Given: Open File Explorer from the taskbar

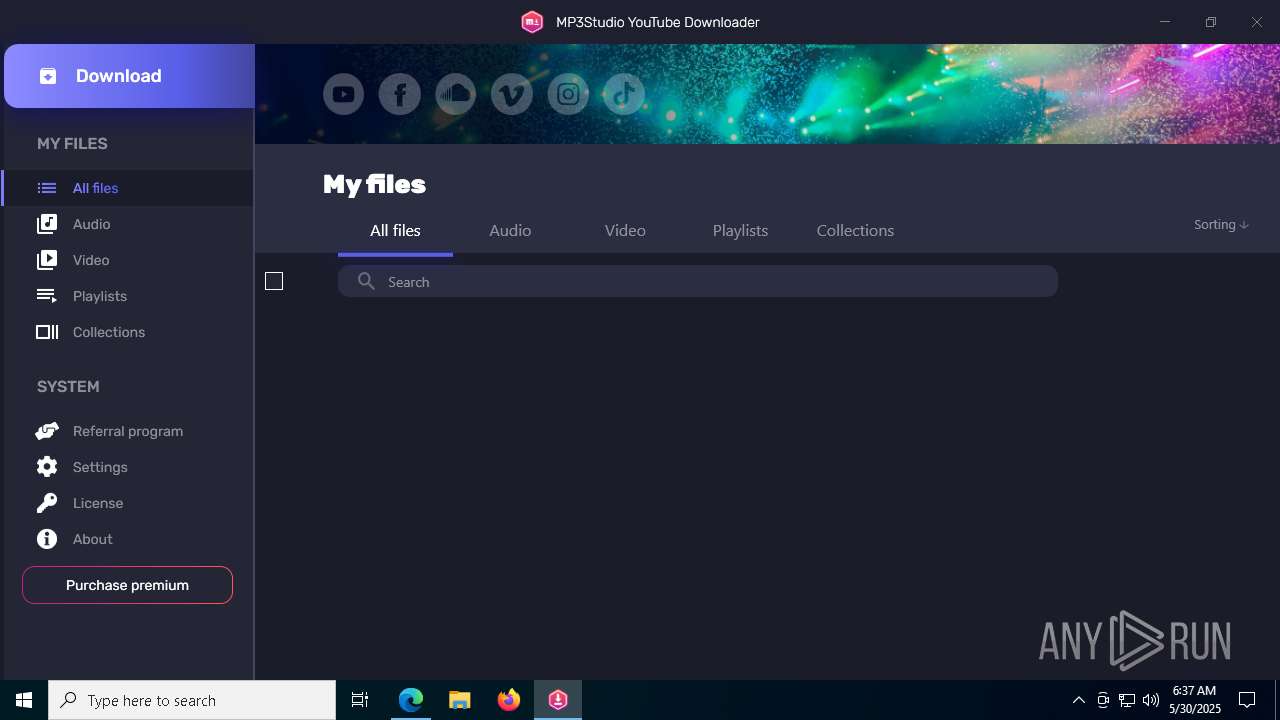Looking at the screenshot, I should pos(460,700).
